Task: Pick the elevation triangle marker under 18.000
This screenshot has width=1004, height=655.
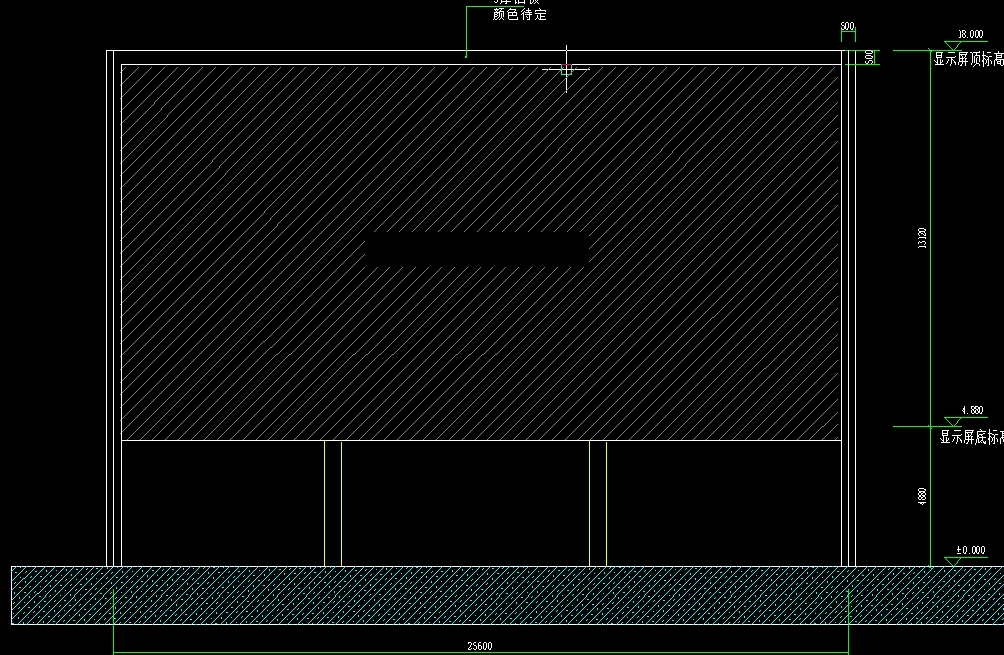Action: pos(952,46)
